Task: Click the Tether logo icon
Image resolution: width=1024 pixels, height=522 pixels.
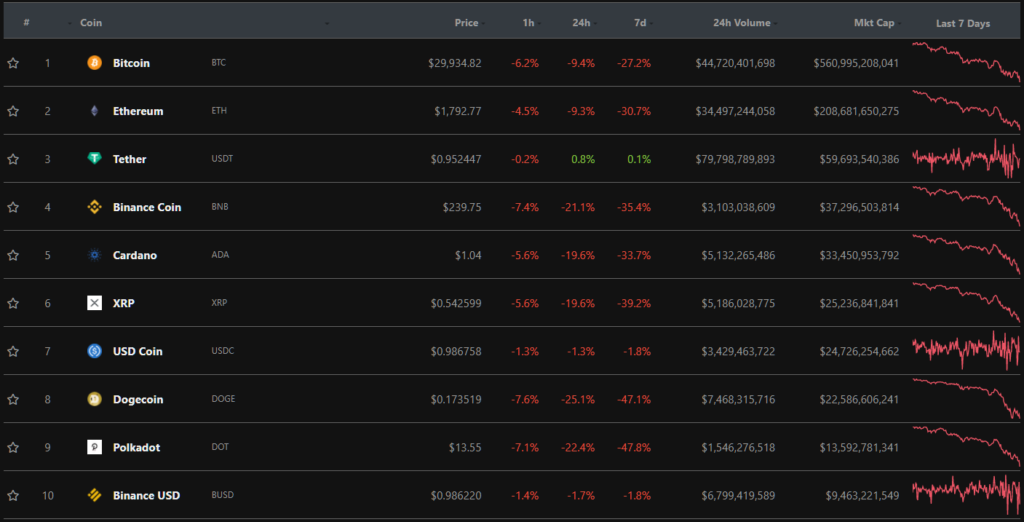Action: 95,159
